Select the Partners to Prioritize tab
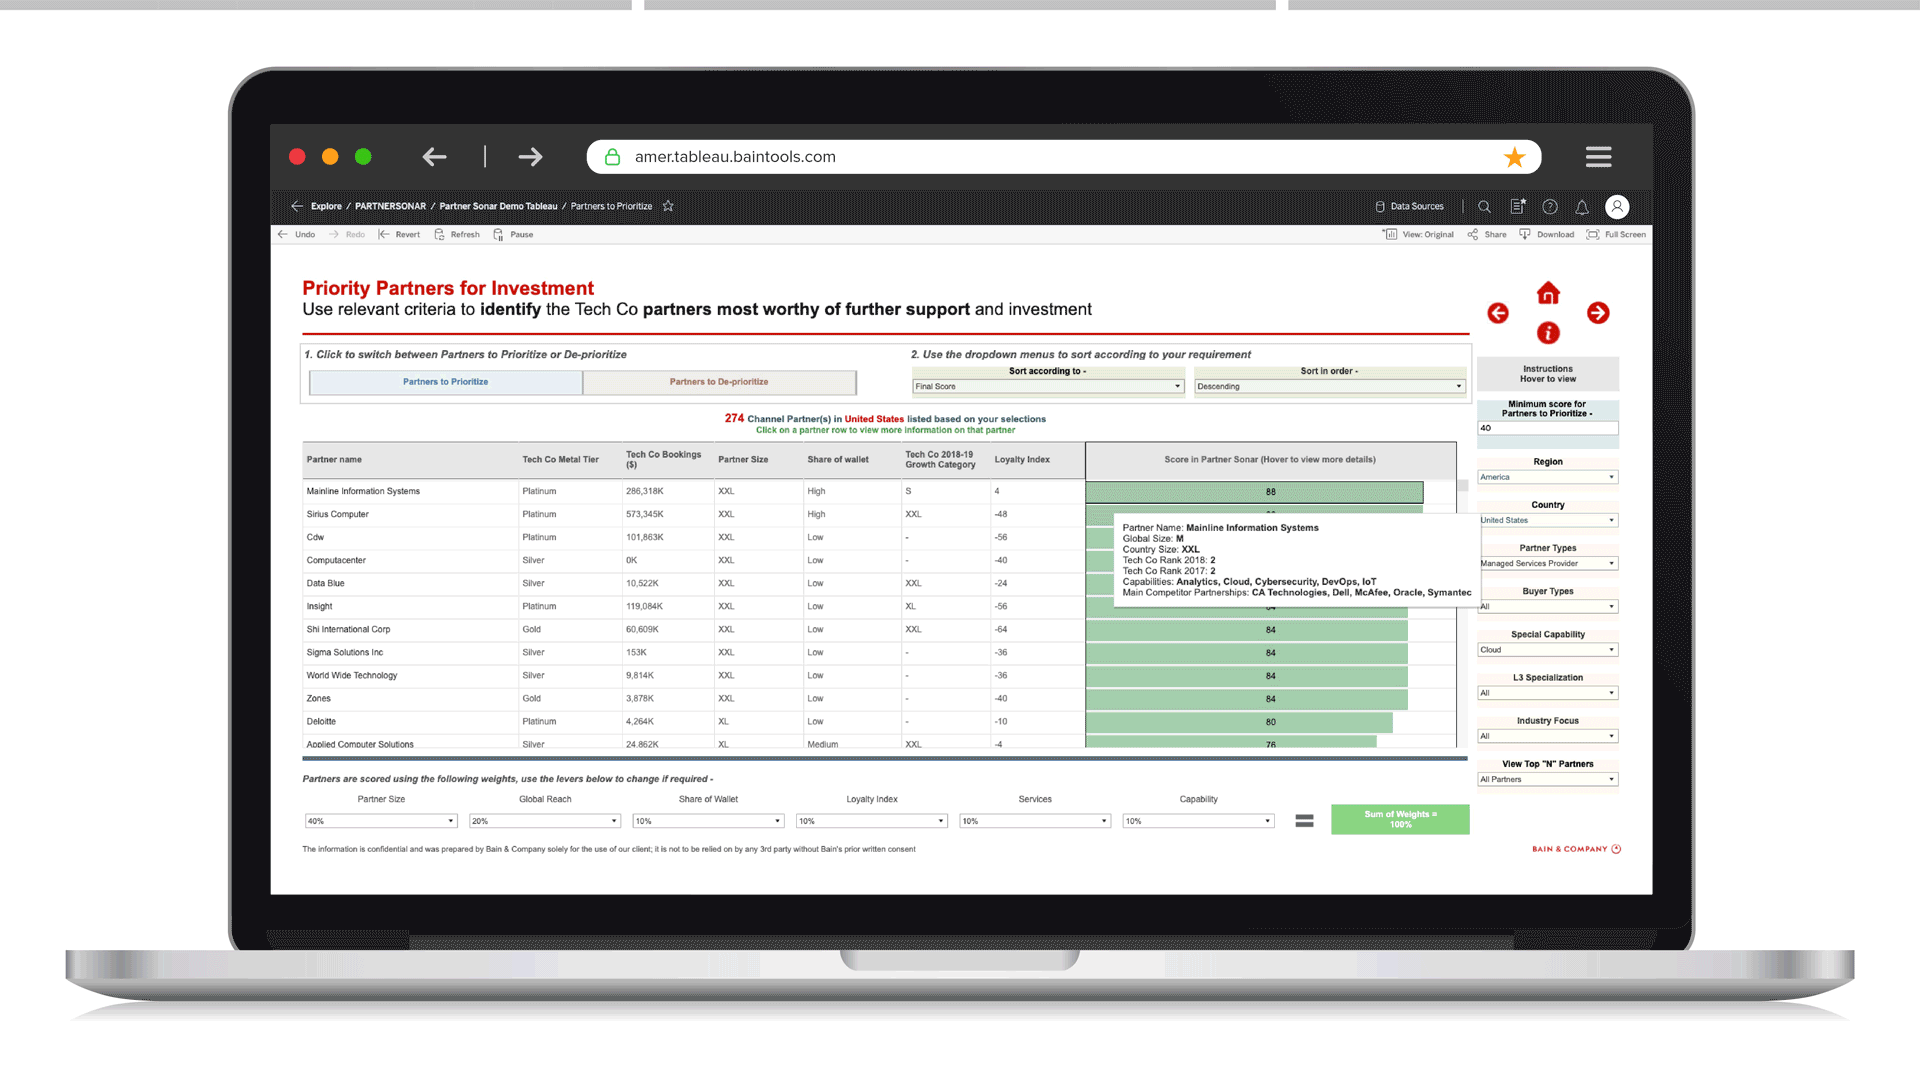Image resolution: width=1920 pixels, height=1080 pixels. (x=445, y=382)
